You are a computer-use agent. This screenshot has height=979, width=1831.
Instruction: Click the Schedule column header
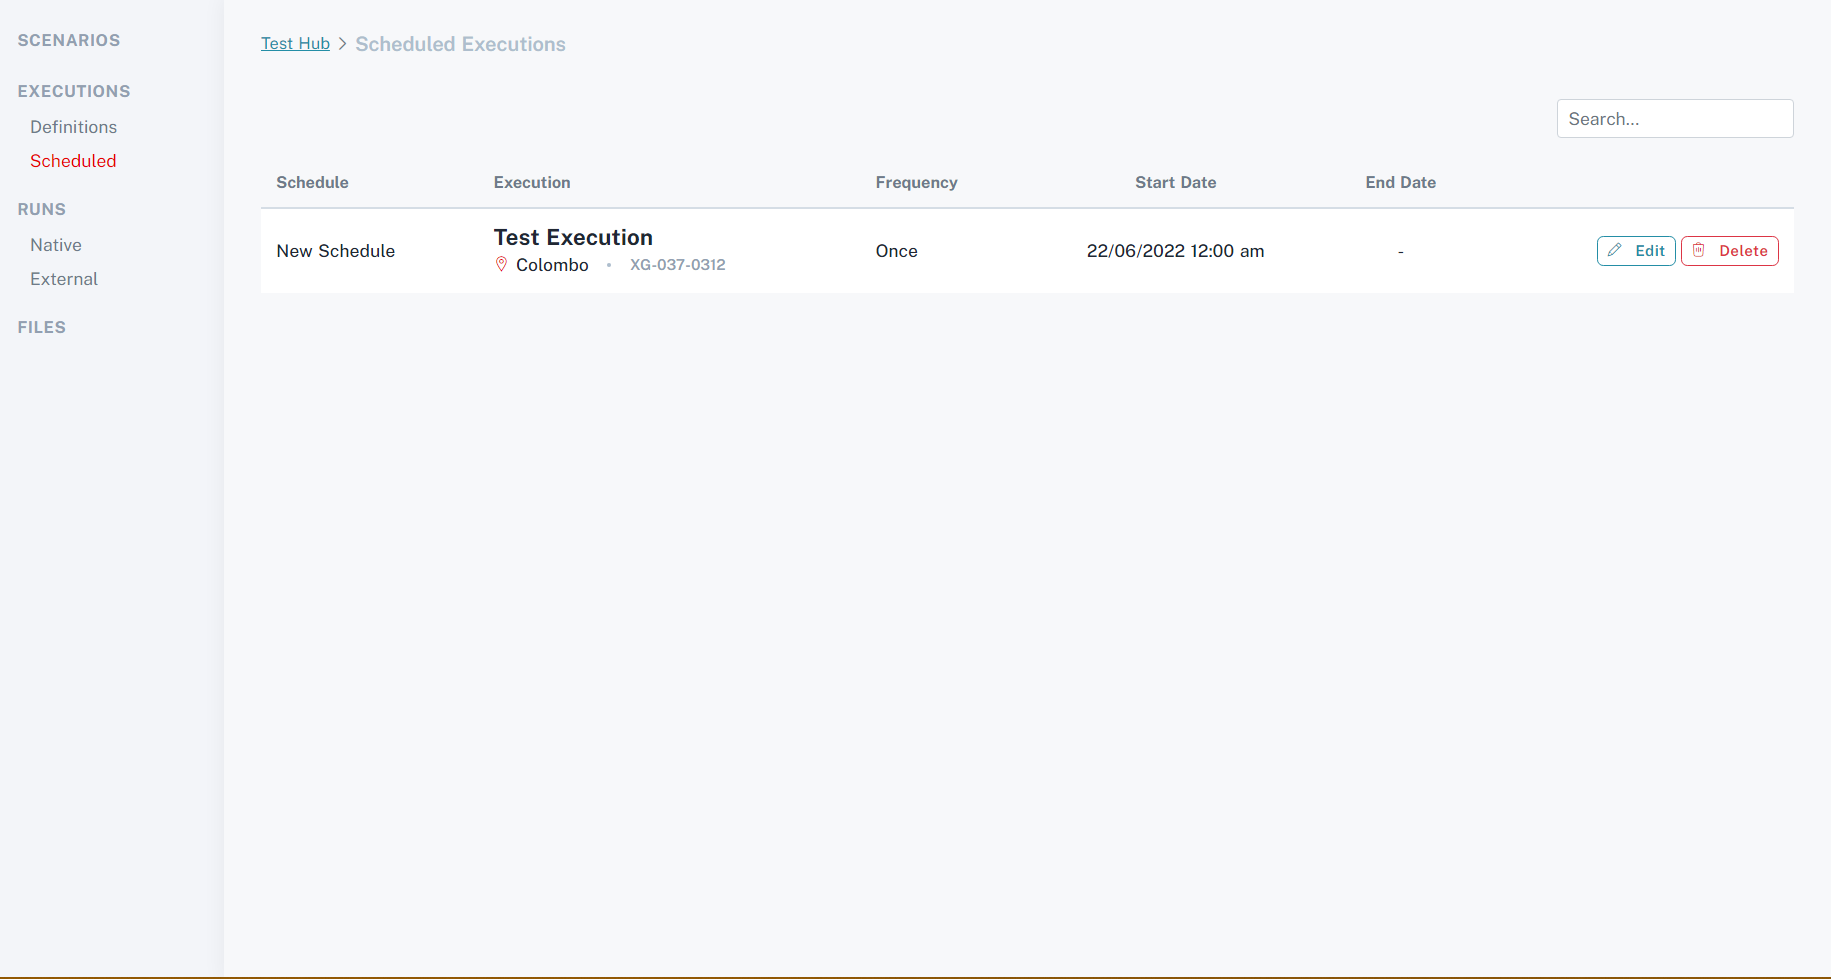(x=312, y=182)
